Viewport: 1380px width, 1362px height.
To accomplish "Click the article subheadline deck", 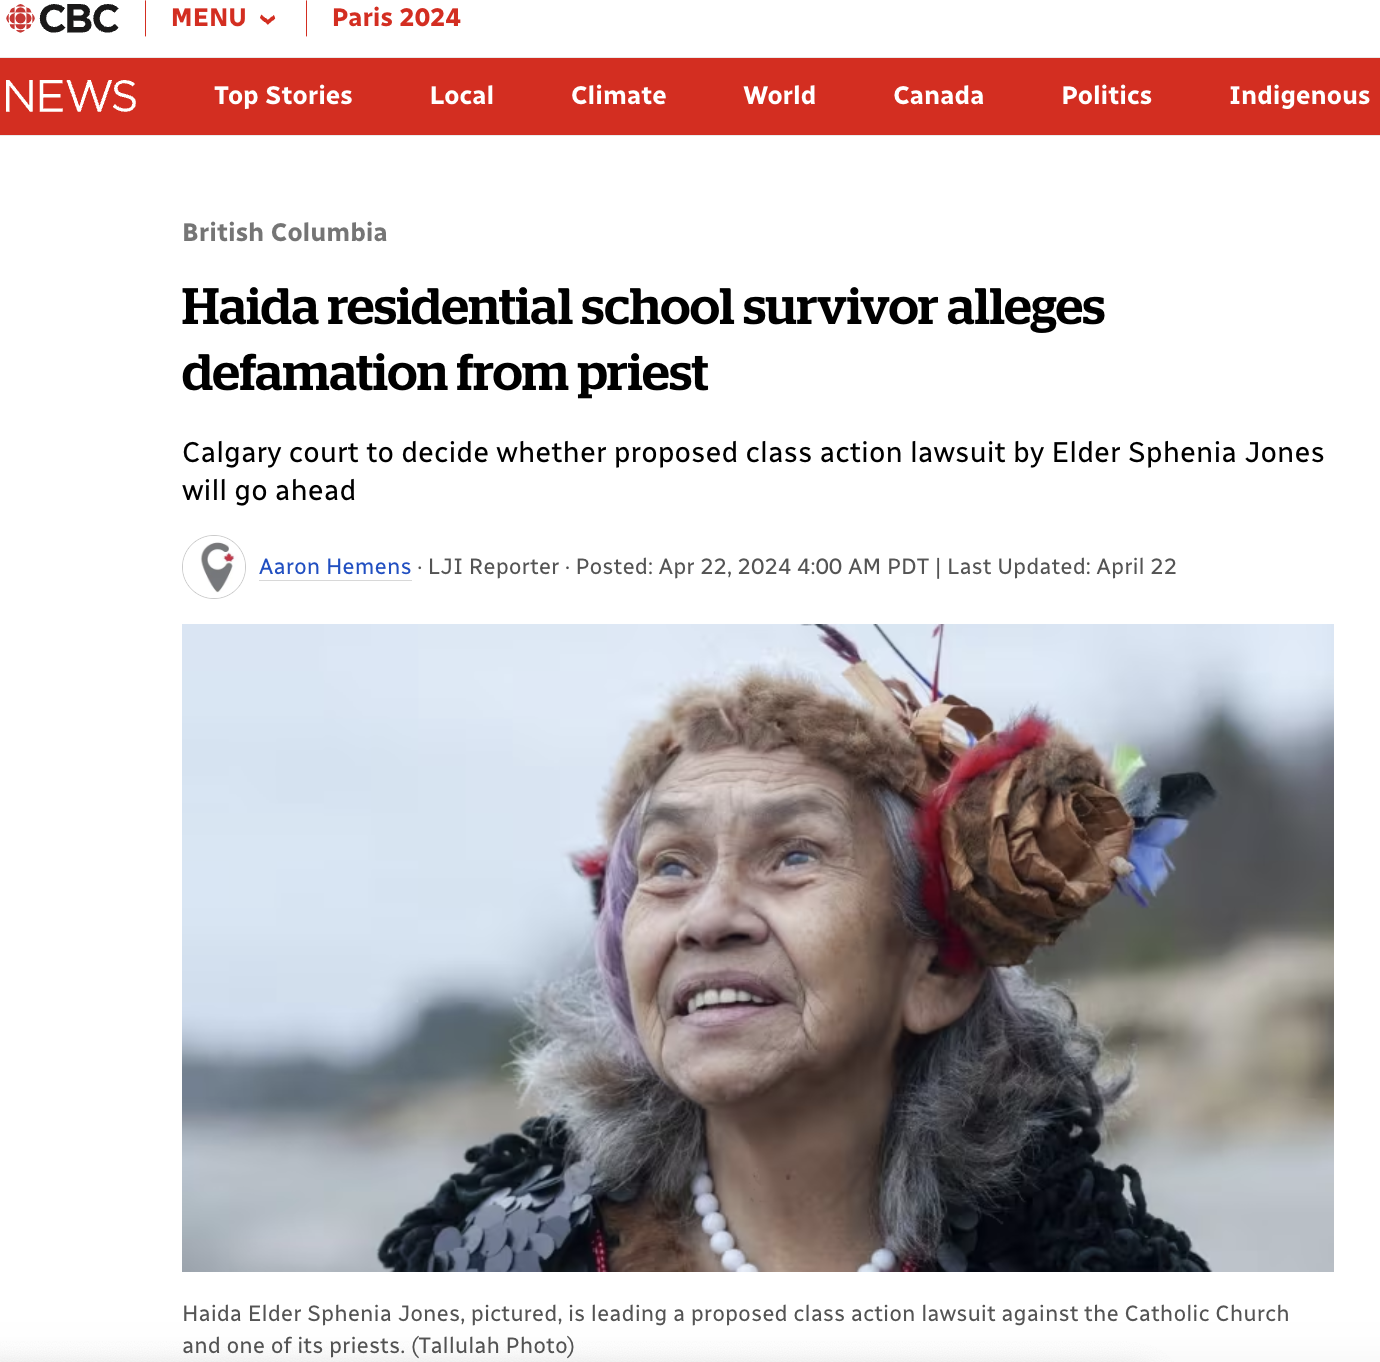I will pos(753,471).
